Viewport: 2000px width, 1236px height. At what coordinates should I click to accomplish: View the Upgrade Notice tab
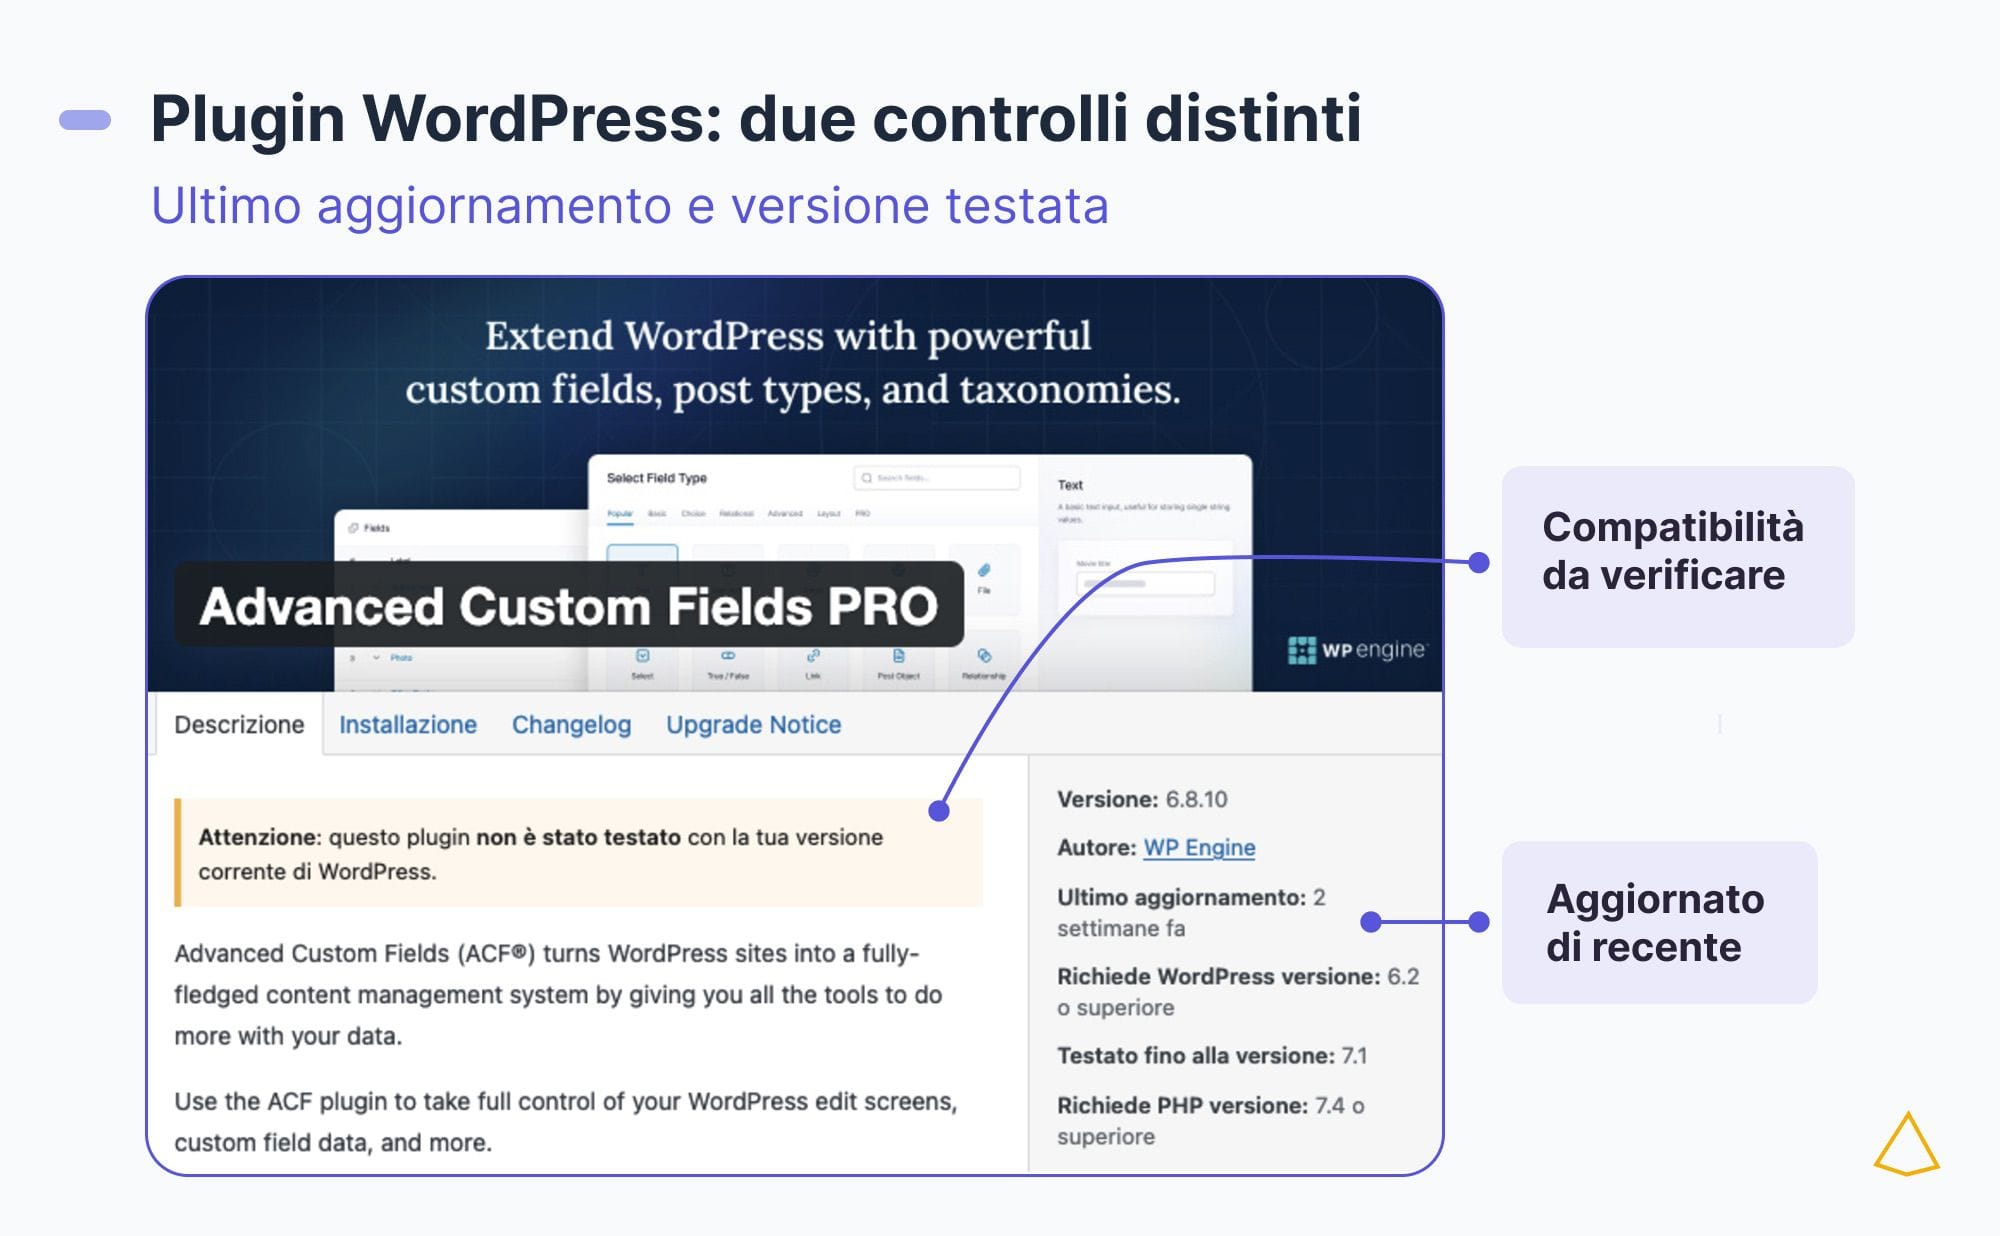(x=754, y=724)
